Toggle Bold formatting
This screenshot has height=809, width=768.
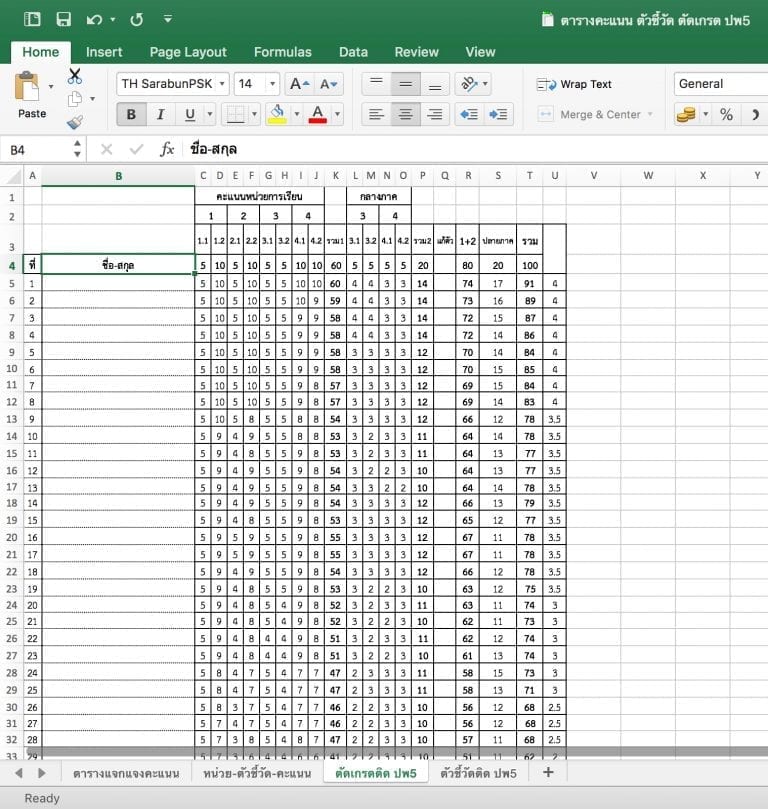tap(132, 114)
